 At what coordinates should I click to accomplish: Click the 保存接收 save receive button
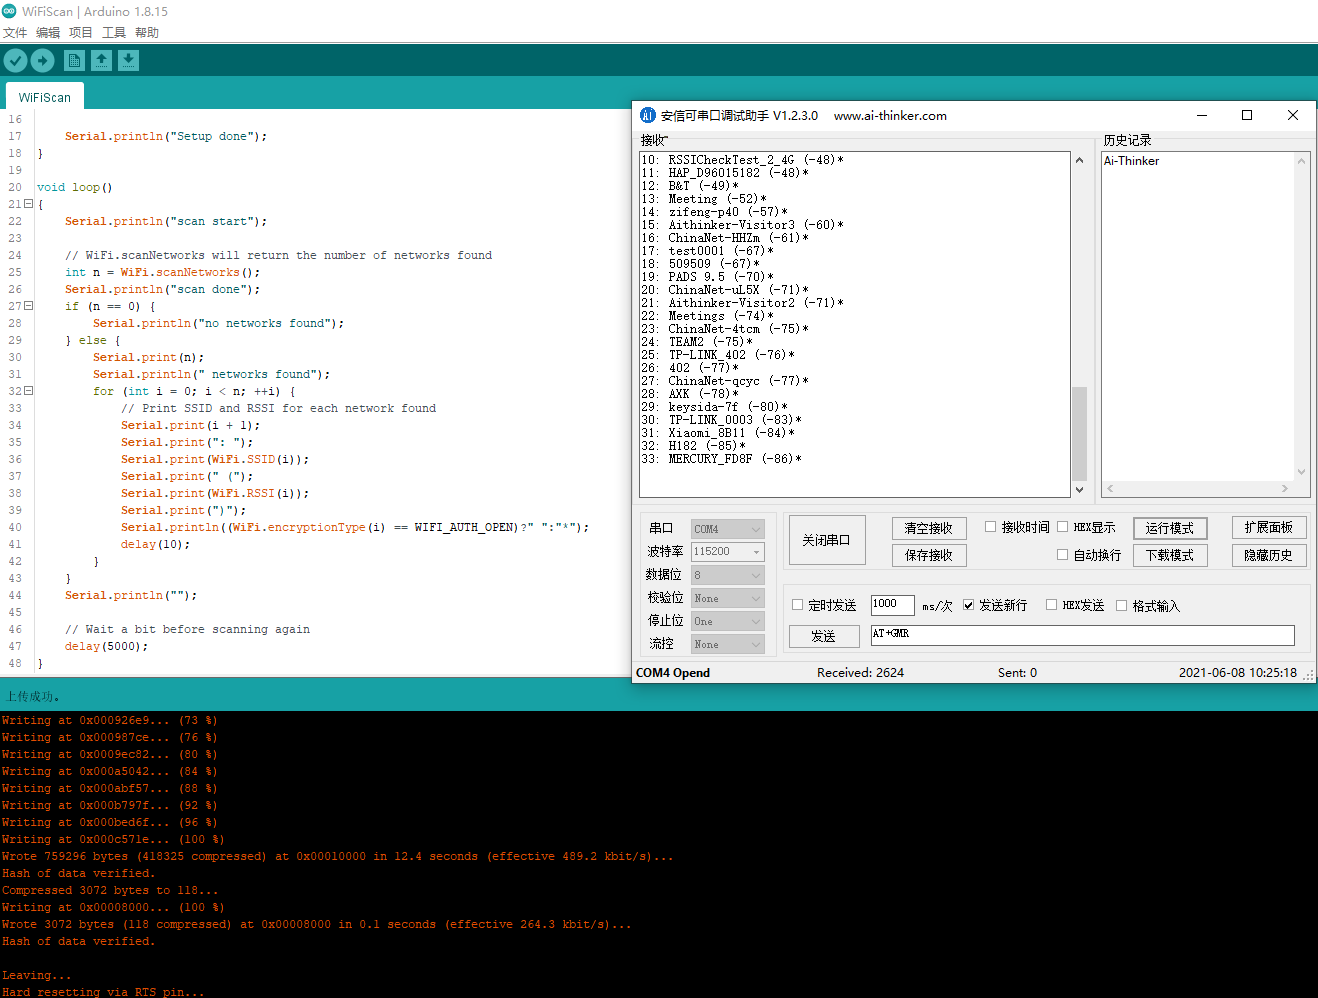928,555
